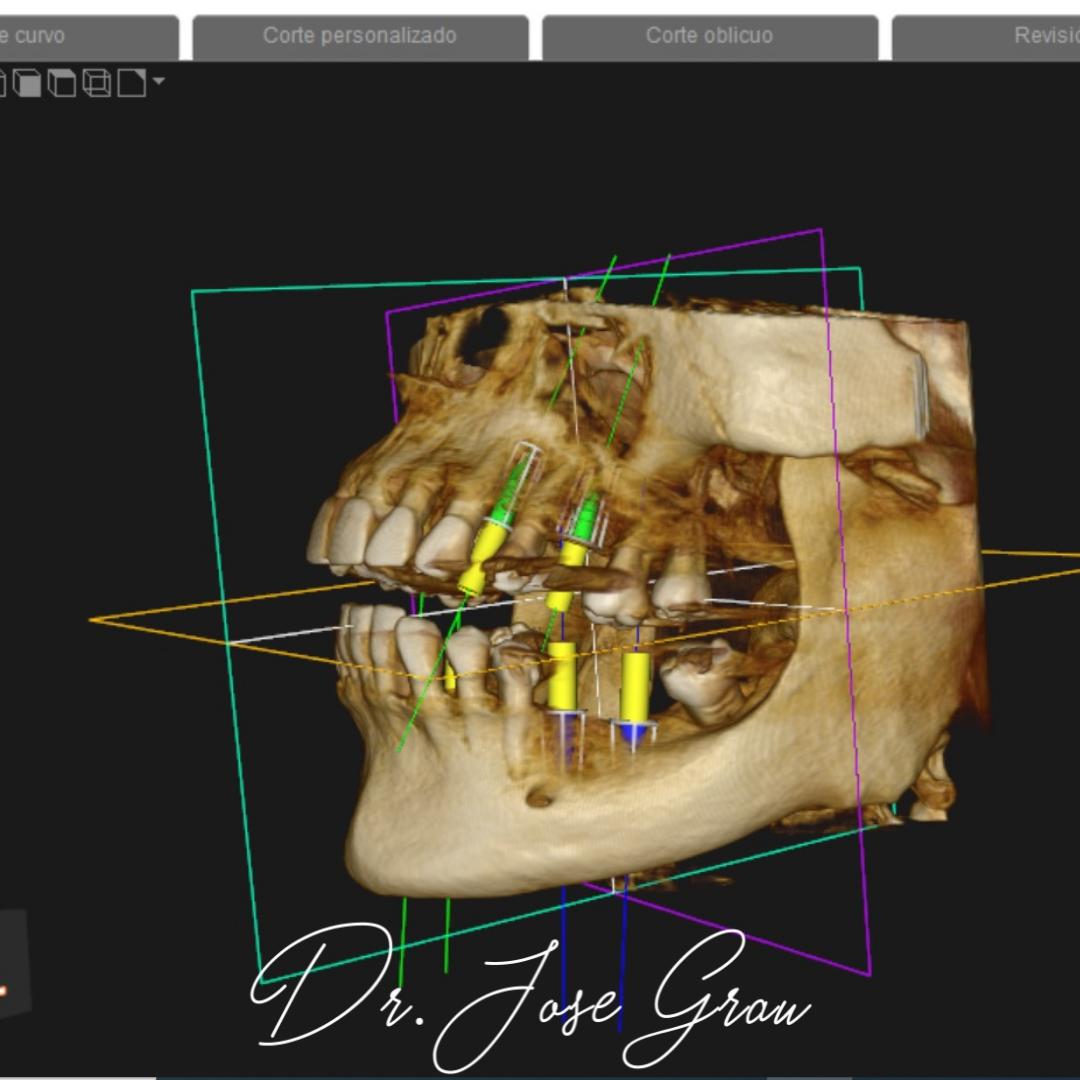Viewport: 1080px width, 1080px height.
Task: Select the left lower yellow abutment
Action: click(563, 676)
